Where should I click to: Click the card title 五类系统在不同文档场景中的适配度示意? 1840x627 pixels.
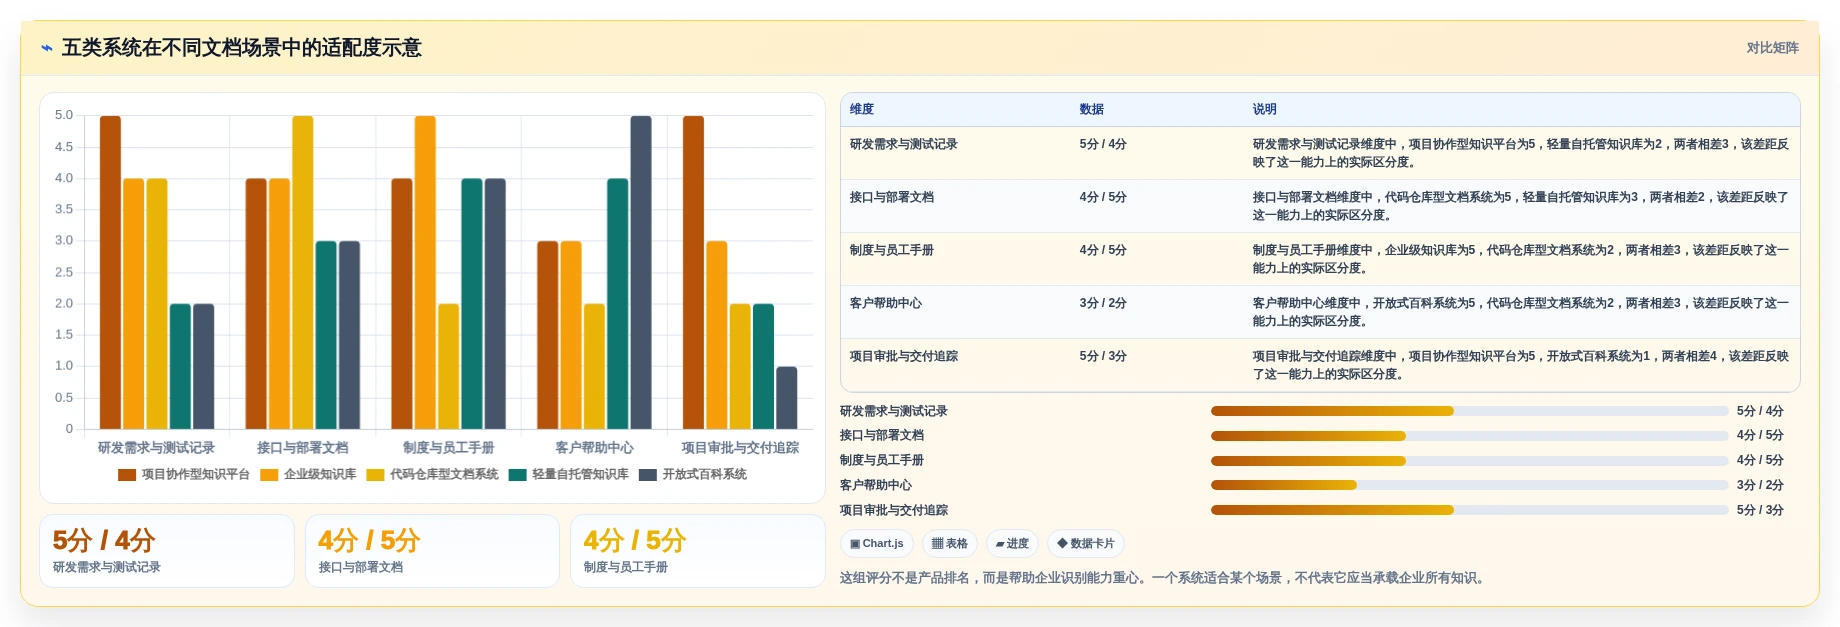pos(242,48)
